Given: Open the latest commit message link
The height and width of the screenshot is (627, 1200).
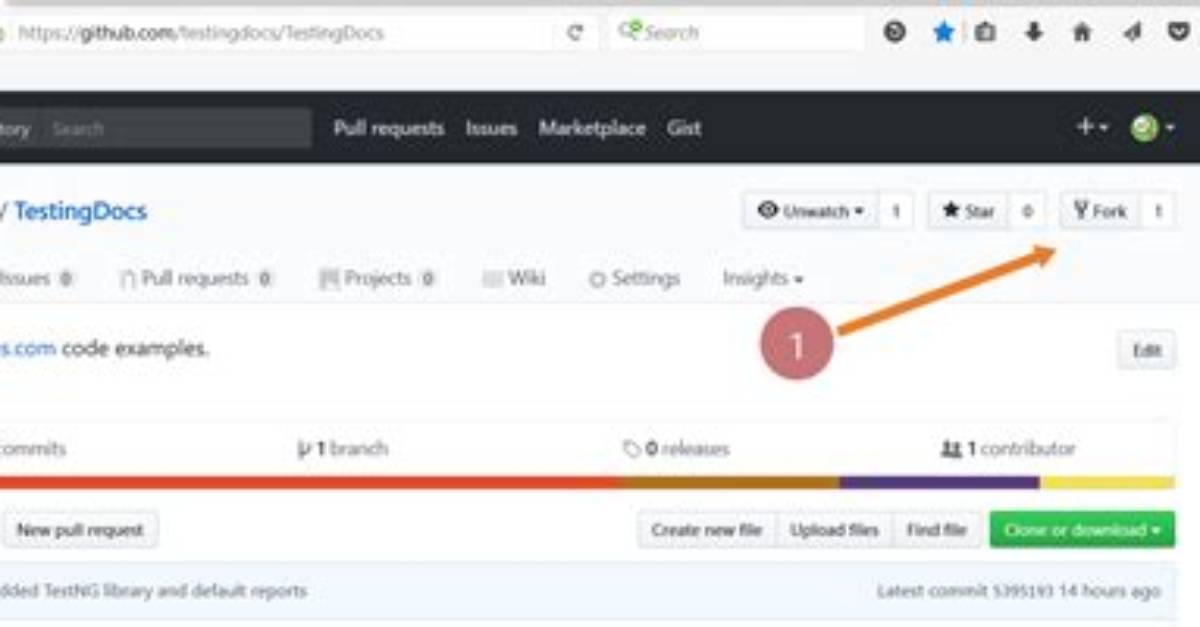Looking at the screenshot, I should click(x=153, y=591).
